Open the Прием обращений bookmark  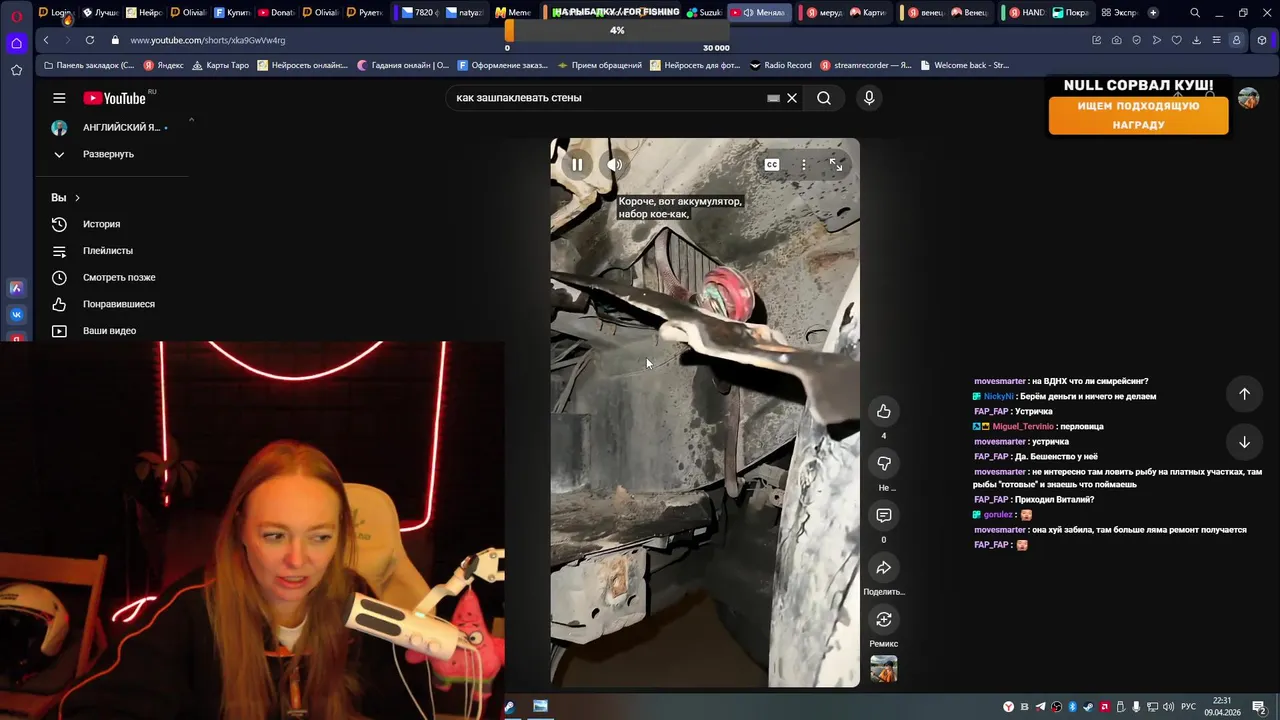pyautogui.click(x=600, y=65)
